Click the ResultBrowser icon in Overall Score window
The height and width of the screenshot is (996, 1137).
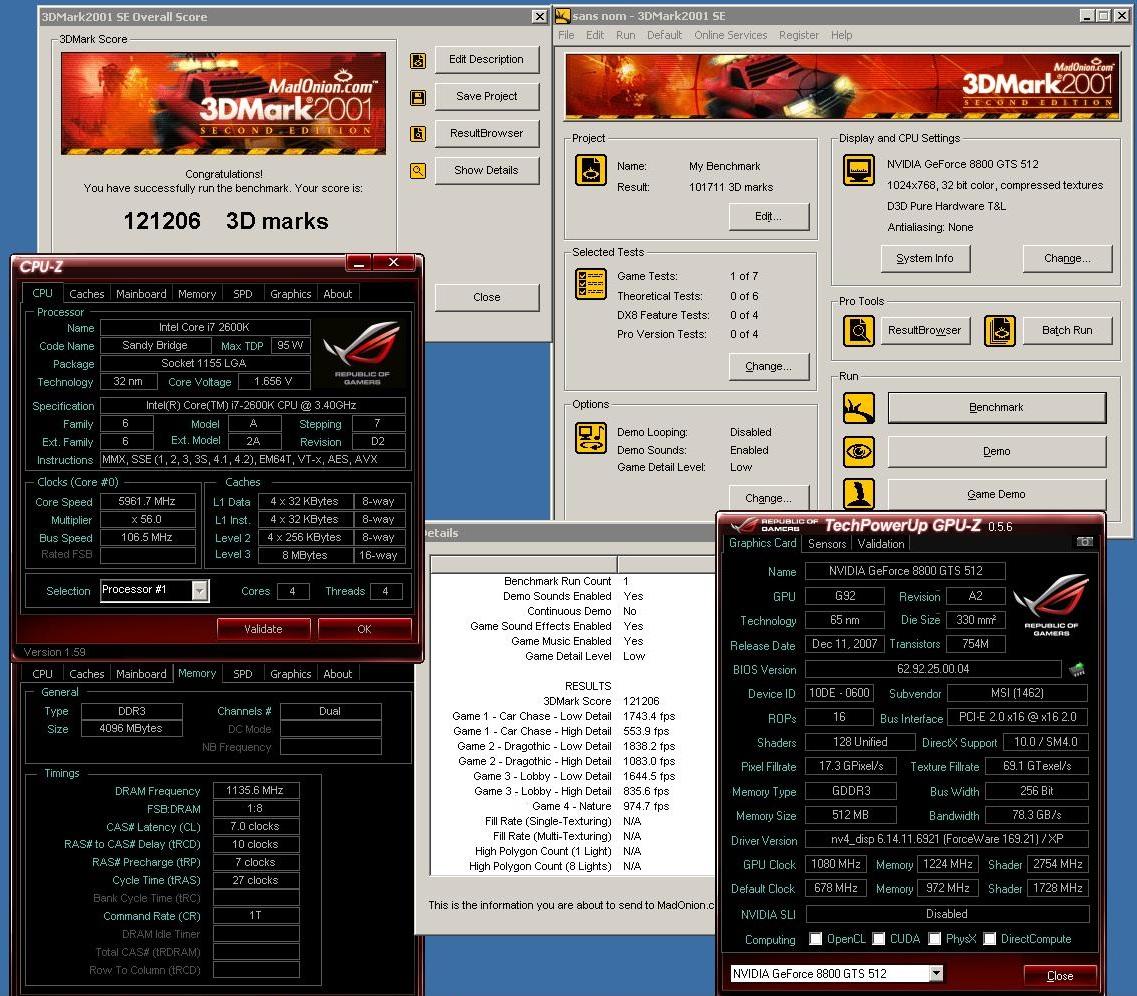[418, 134]
